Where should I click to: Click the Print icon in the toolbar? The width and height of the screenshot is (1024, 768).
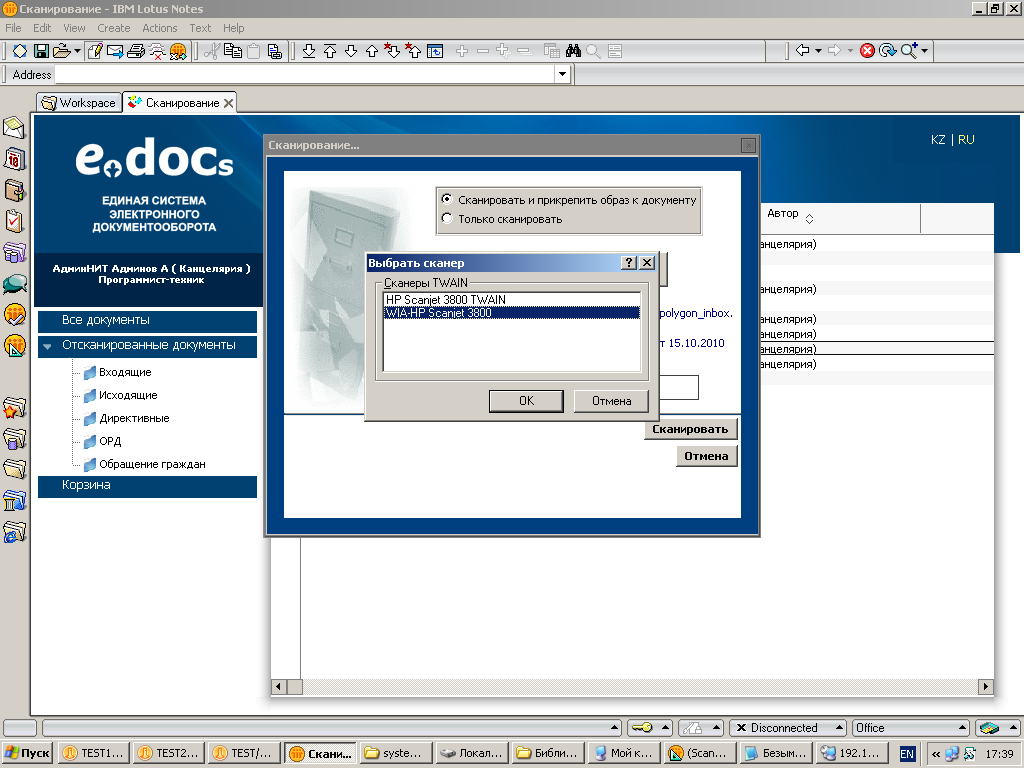(136, 51)
